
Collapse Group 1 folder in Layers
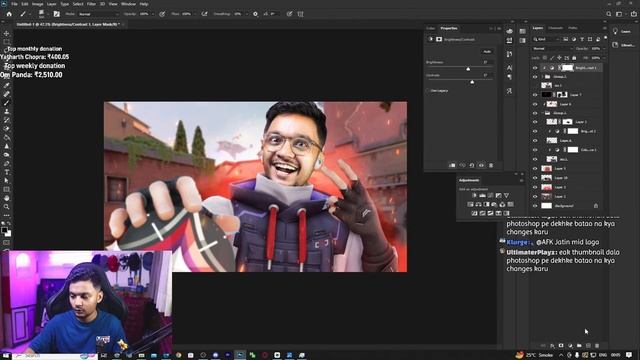(543, 113)
